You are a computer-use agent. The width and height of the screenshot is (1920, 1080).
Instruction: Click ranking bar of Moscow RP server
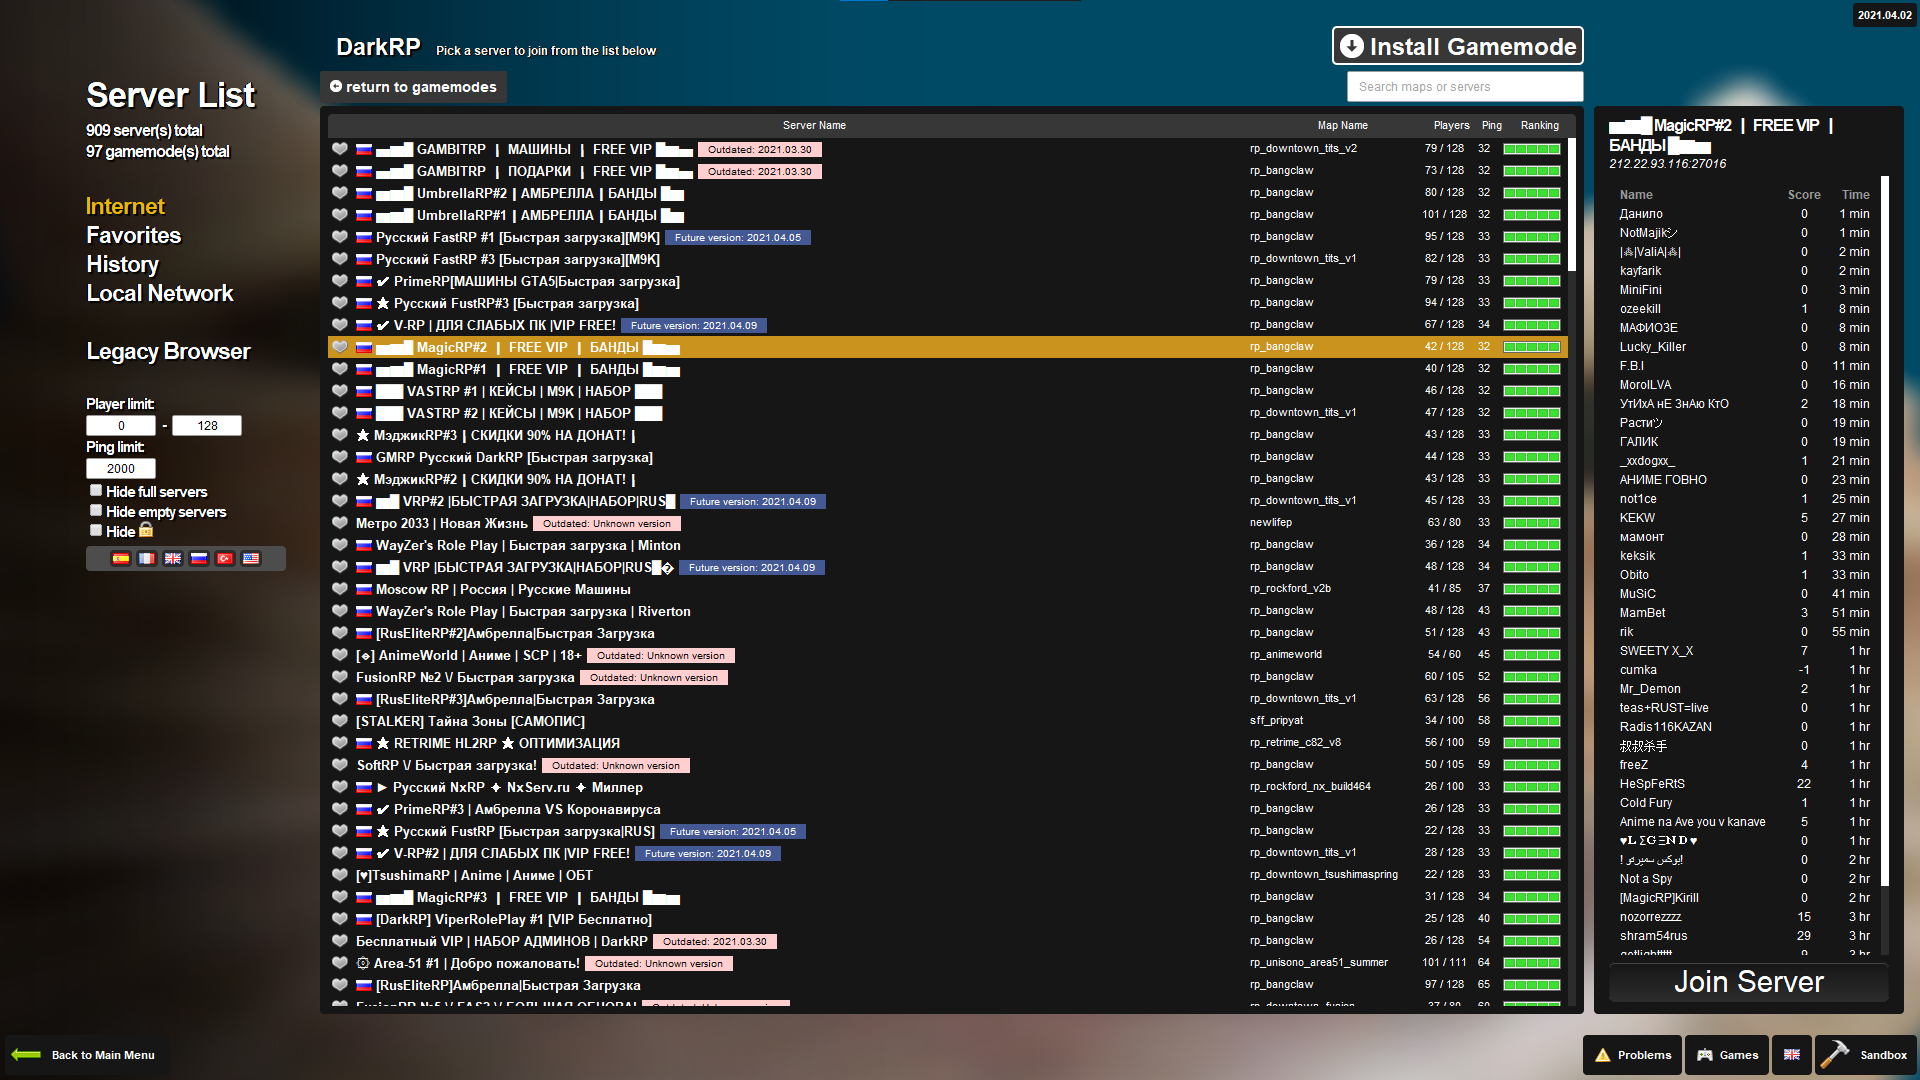[1531, 589]
